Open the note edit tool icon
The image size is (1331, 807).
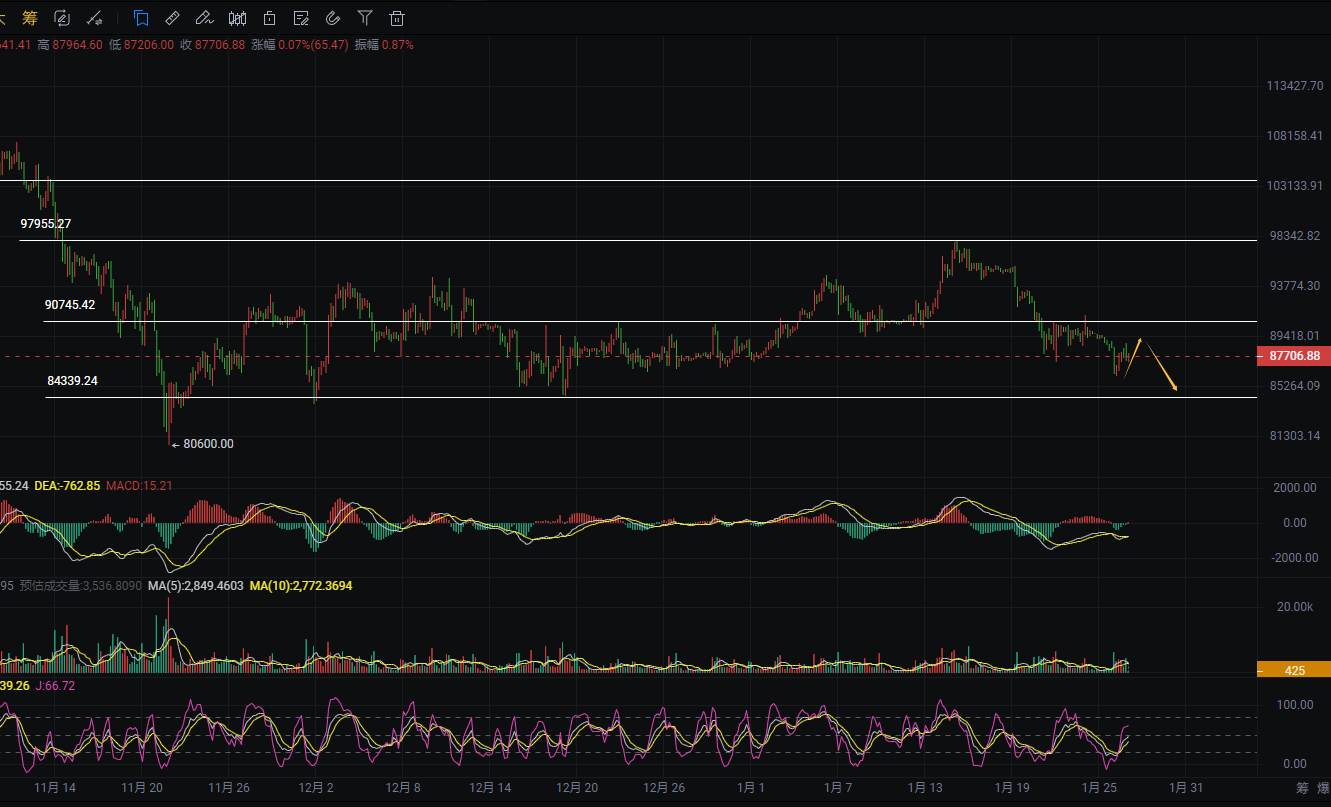pyautogui.click(x=301, y=17)
